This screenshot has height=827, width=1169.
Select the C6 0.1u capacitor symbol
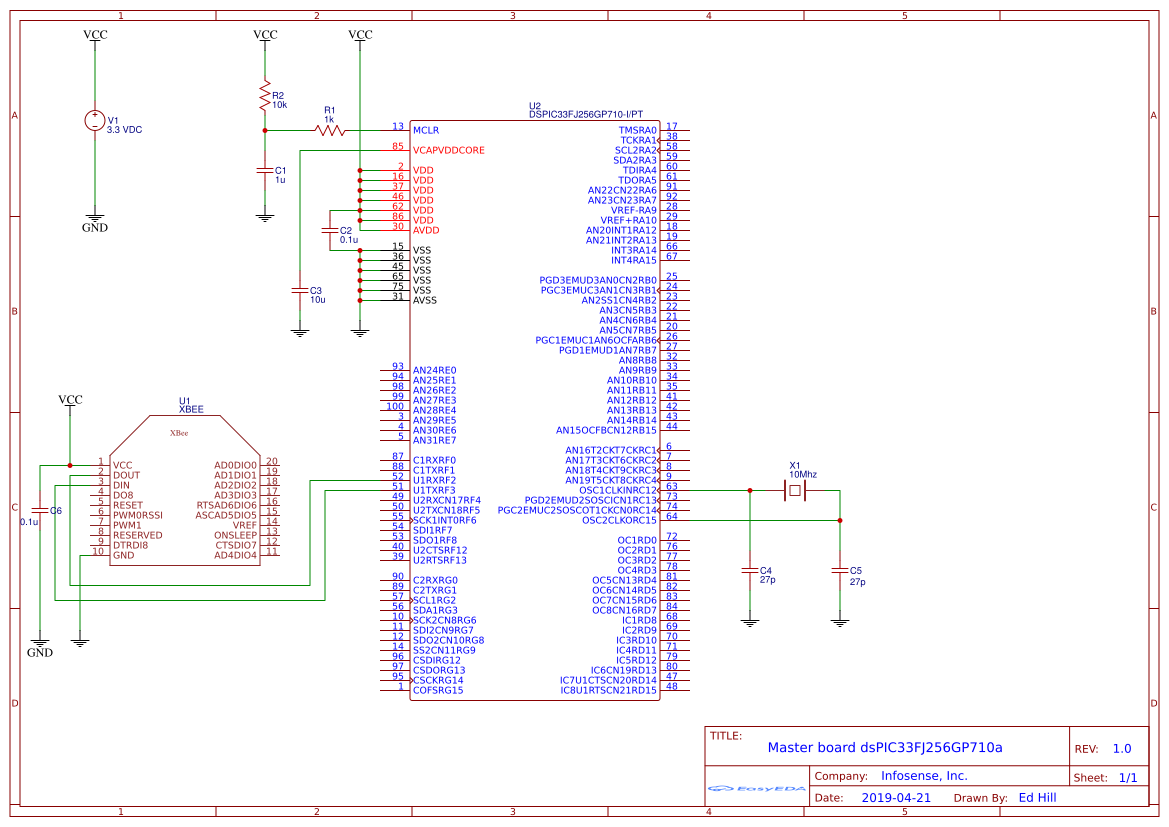pyautogui.click(x=38, y=510)
